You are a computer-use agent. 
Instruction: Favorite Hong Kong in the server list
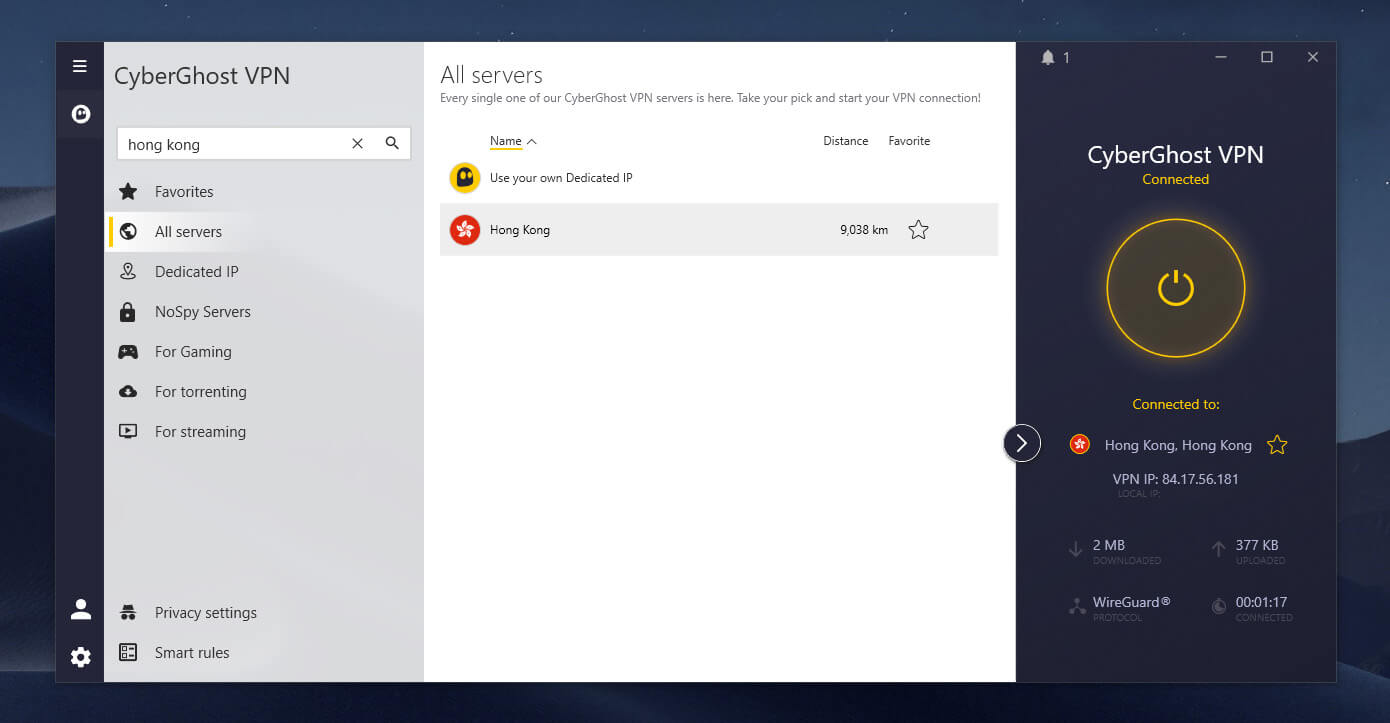point(918,230)
